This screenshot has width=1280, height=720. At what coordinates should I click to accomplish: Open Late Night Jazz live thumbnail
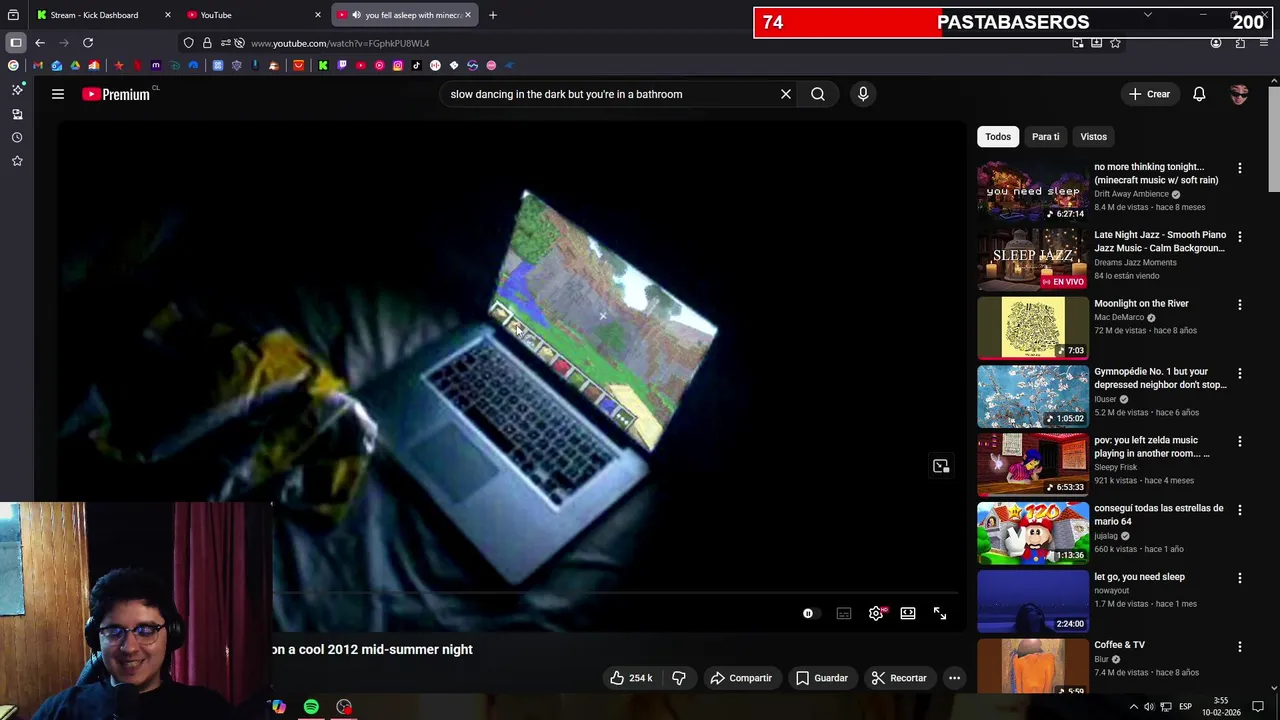click(1033, 259)
